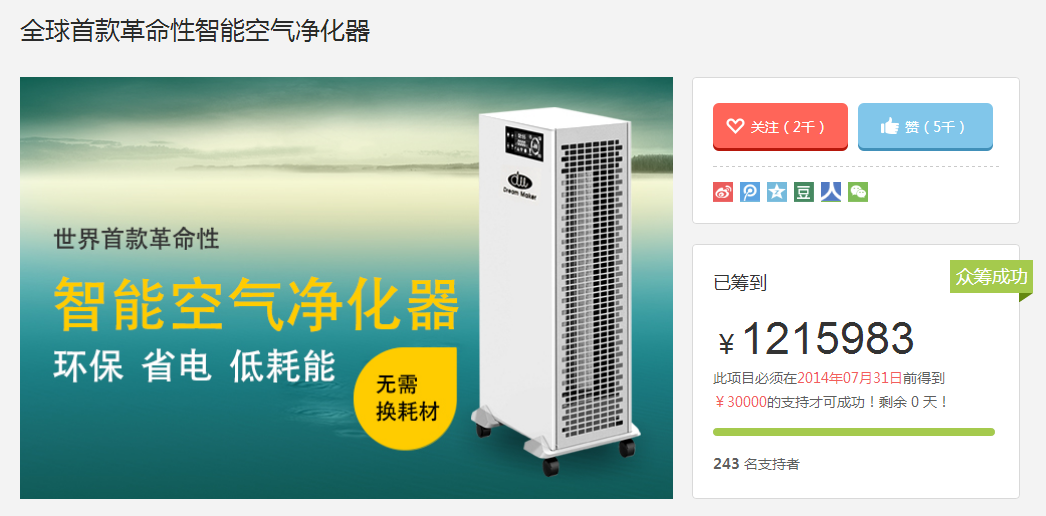
Task: Click the 智能空气净化器 banner headline
Action: pos(257,305)
